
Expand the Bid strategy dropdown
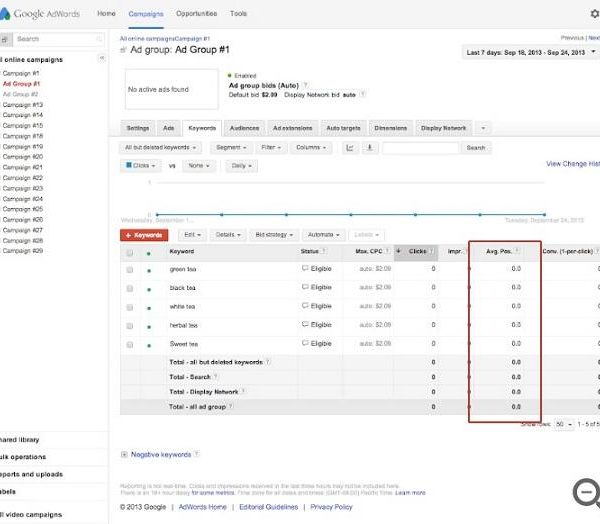[274, 234]
